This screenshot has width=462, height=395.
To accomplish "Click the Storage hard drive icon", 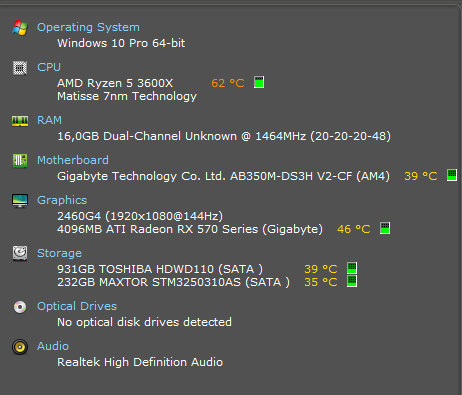I will (x=20, y=253).
